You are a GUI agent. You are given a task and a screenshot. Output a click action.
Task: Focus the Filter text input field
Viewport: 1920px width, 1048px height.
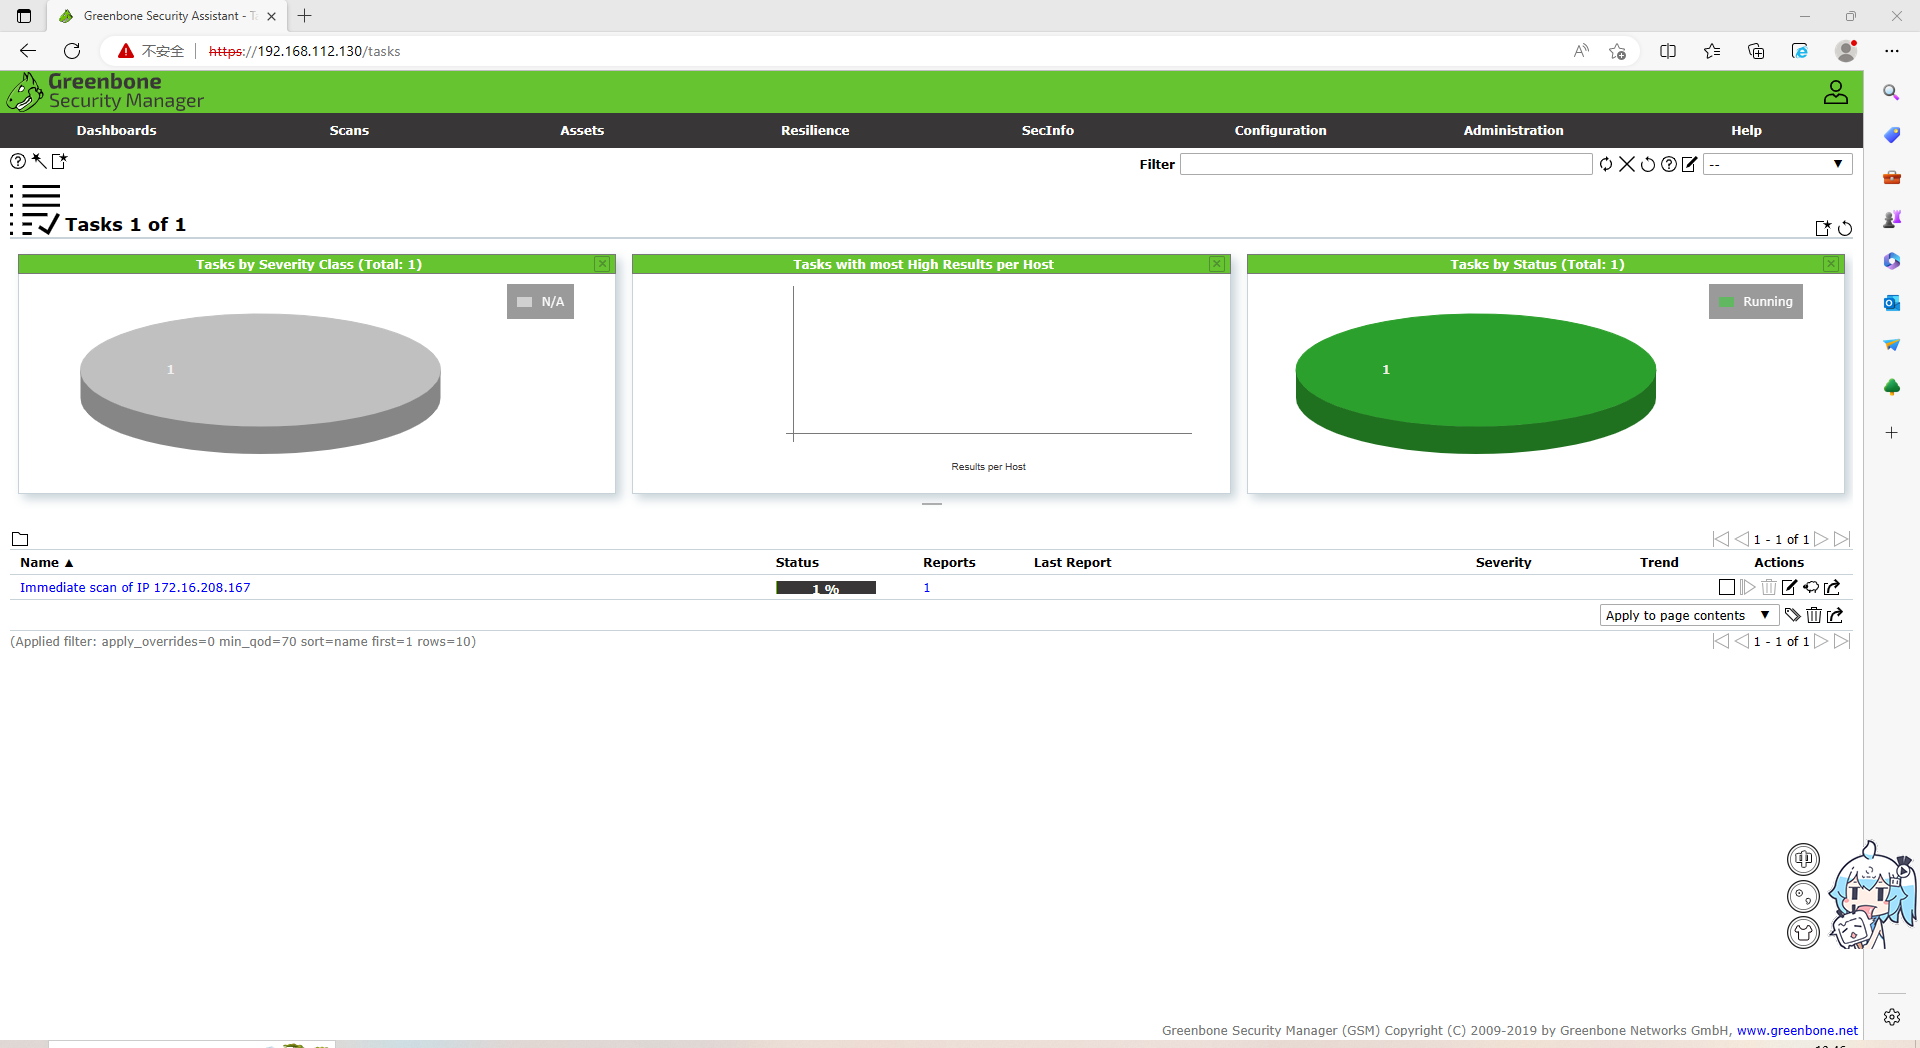click(1386, 164)
